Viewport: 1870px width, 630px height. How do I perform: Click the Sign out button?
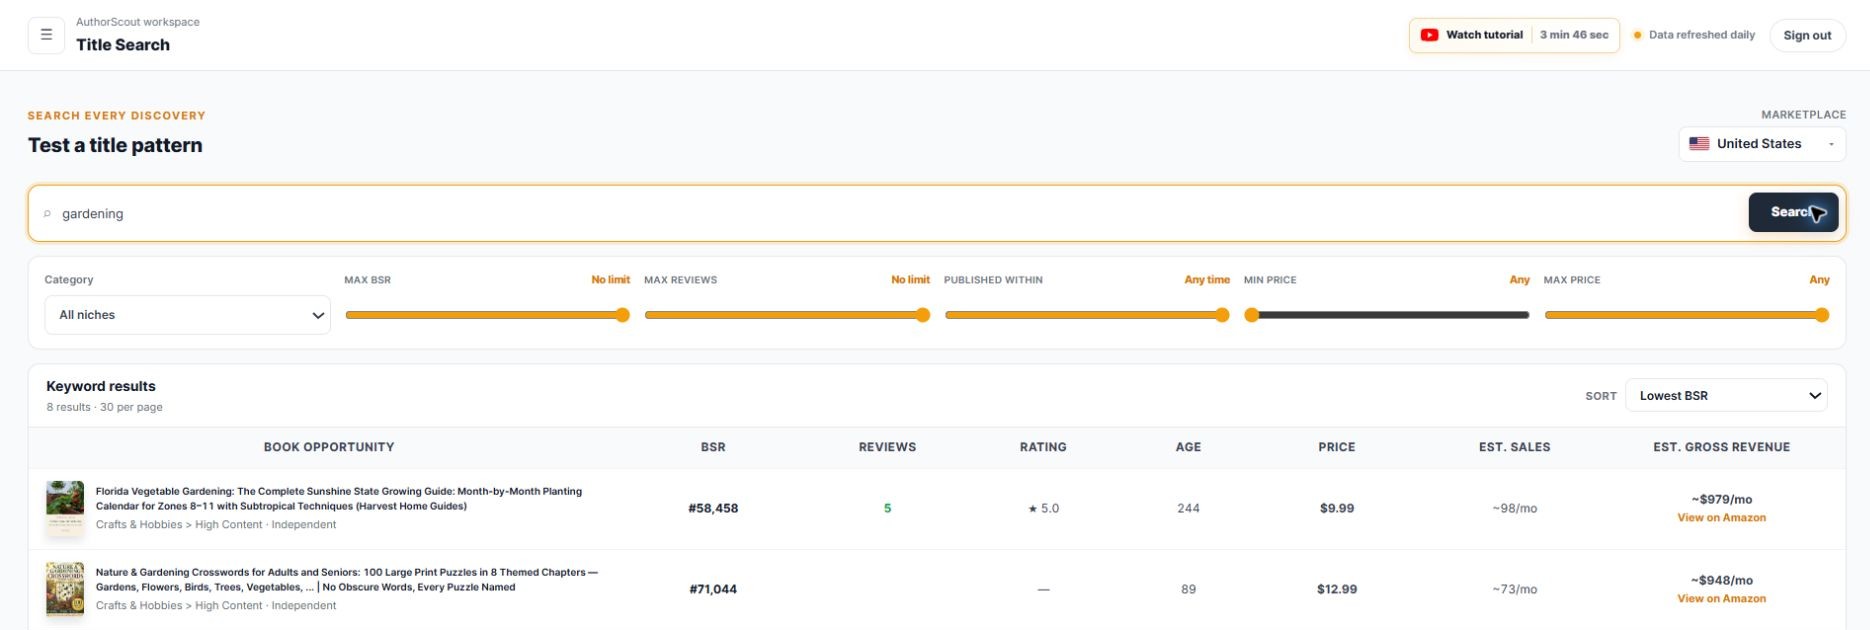point(1807,35)
